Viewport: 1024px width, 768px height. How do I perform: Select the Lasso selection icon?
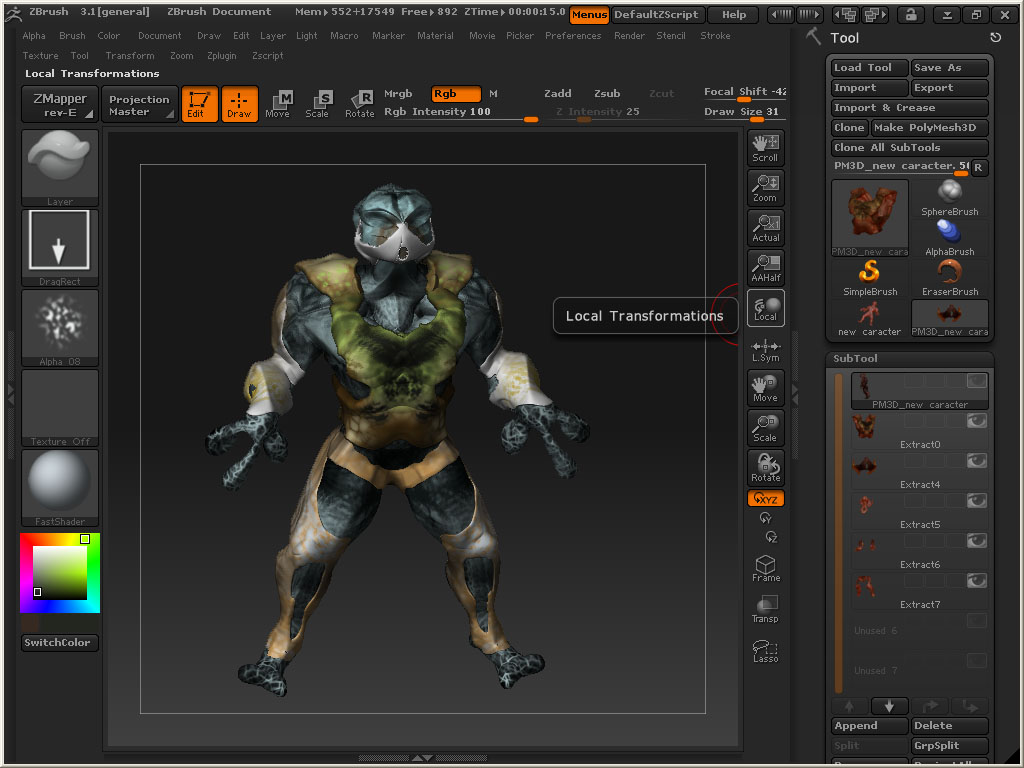coord(765,650)
